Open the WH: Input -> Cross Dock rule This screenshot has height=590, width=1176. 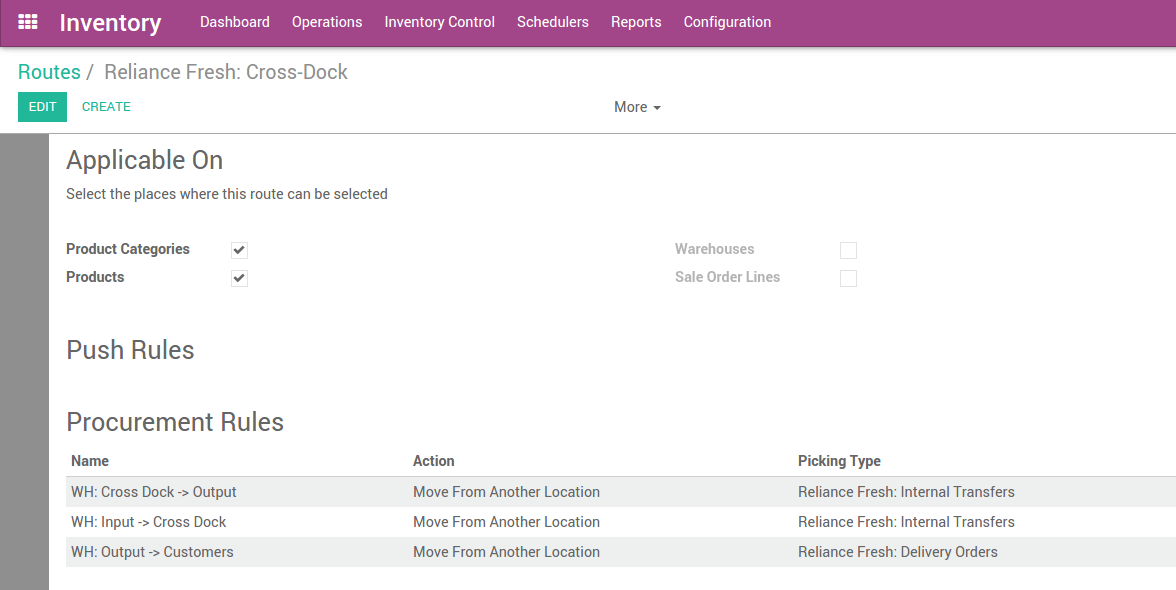coord(148,521)
